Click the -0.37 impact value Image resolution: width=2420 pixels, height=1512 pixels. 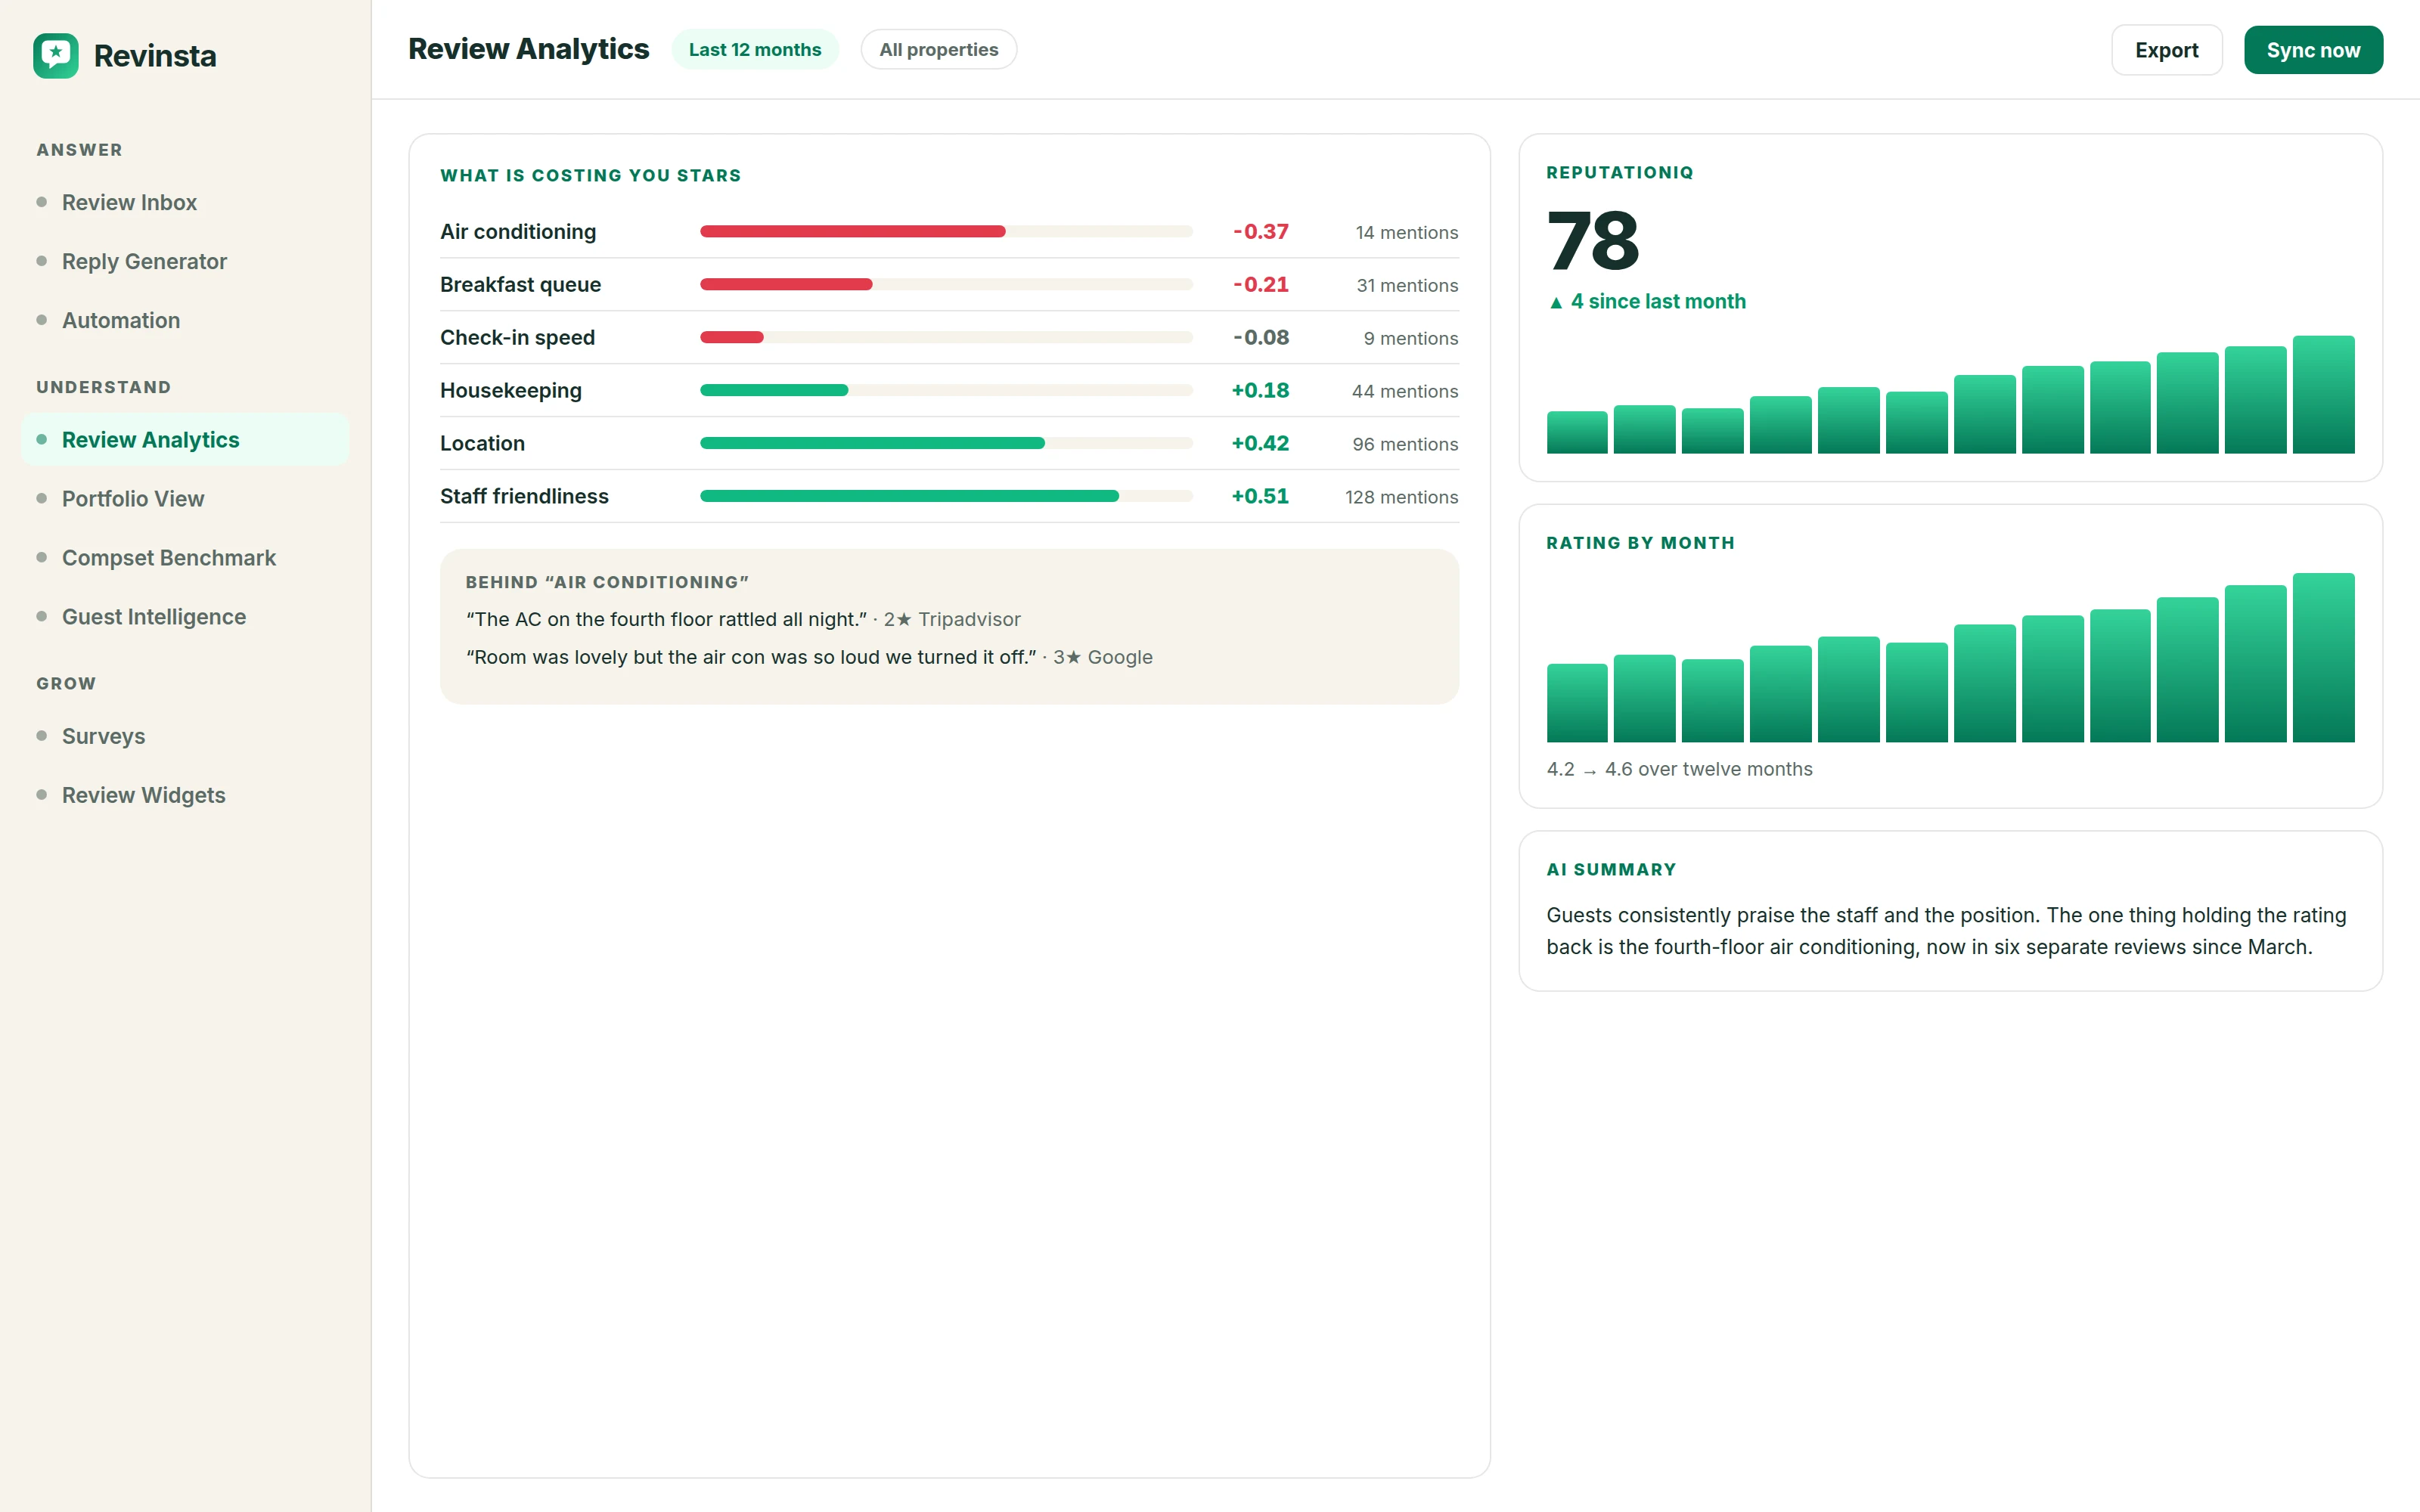point(1260,231)
